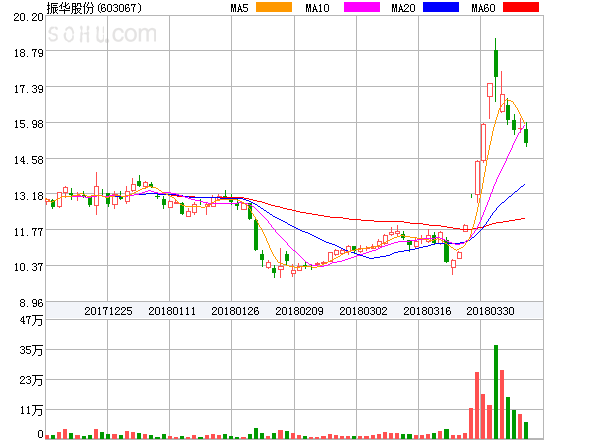The height and width of the screenshot is (440, 600).
Task: Click the 14.58 price axis label
Action: click(28, 160)
